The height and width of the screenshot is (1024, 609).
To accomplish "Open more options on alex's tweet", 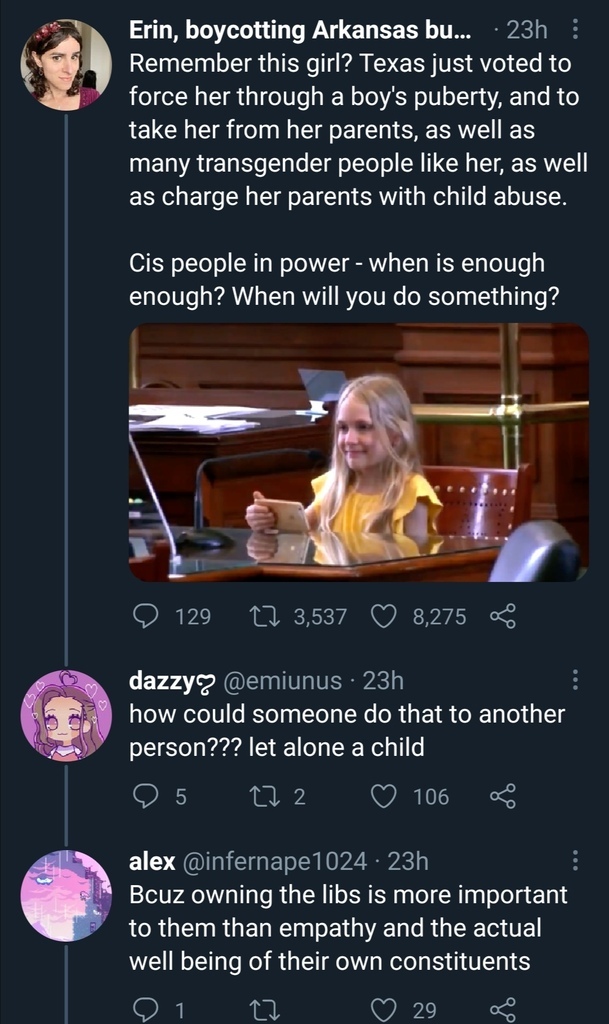I will pyautogui.click(x=575, y=861).
